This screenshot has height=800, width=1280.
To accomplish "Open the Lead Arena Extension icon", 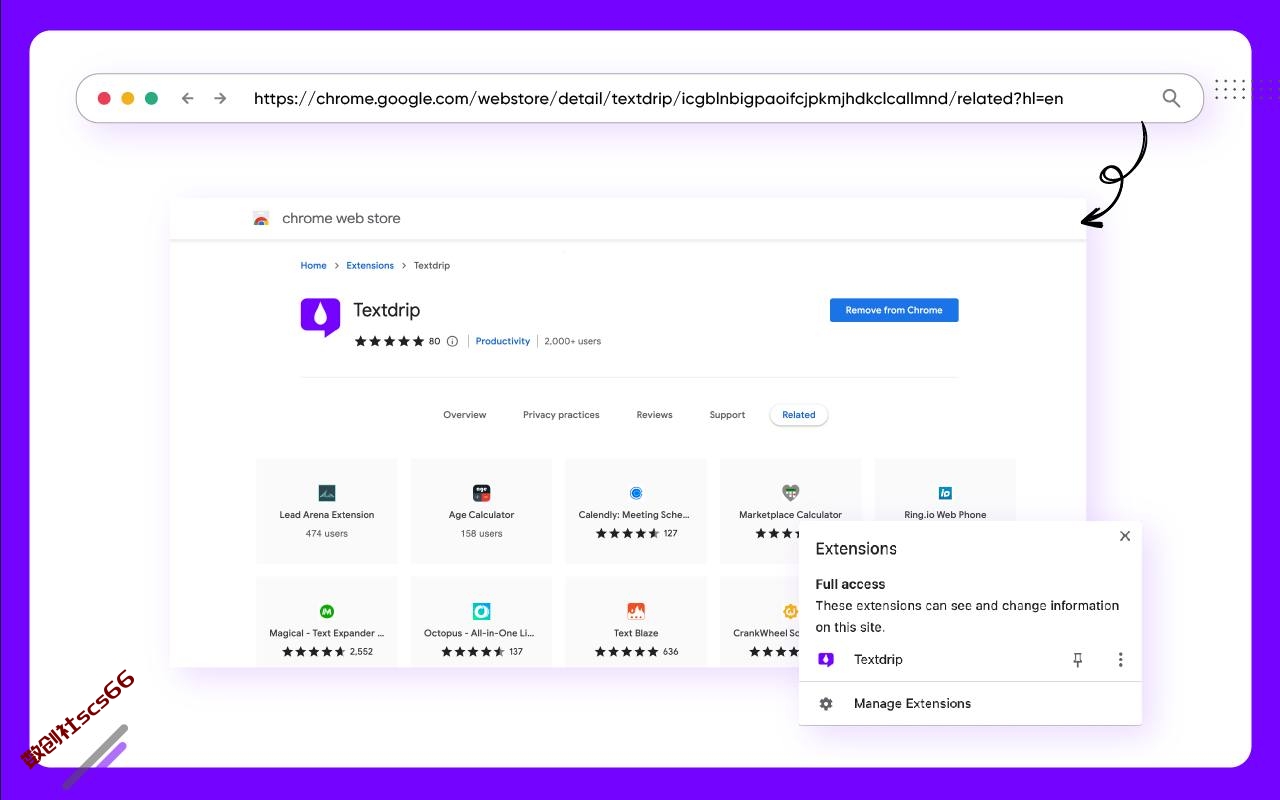I will [327, 493].
